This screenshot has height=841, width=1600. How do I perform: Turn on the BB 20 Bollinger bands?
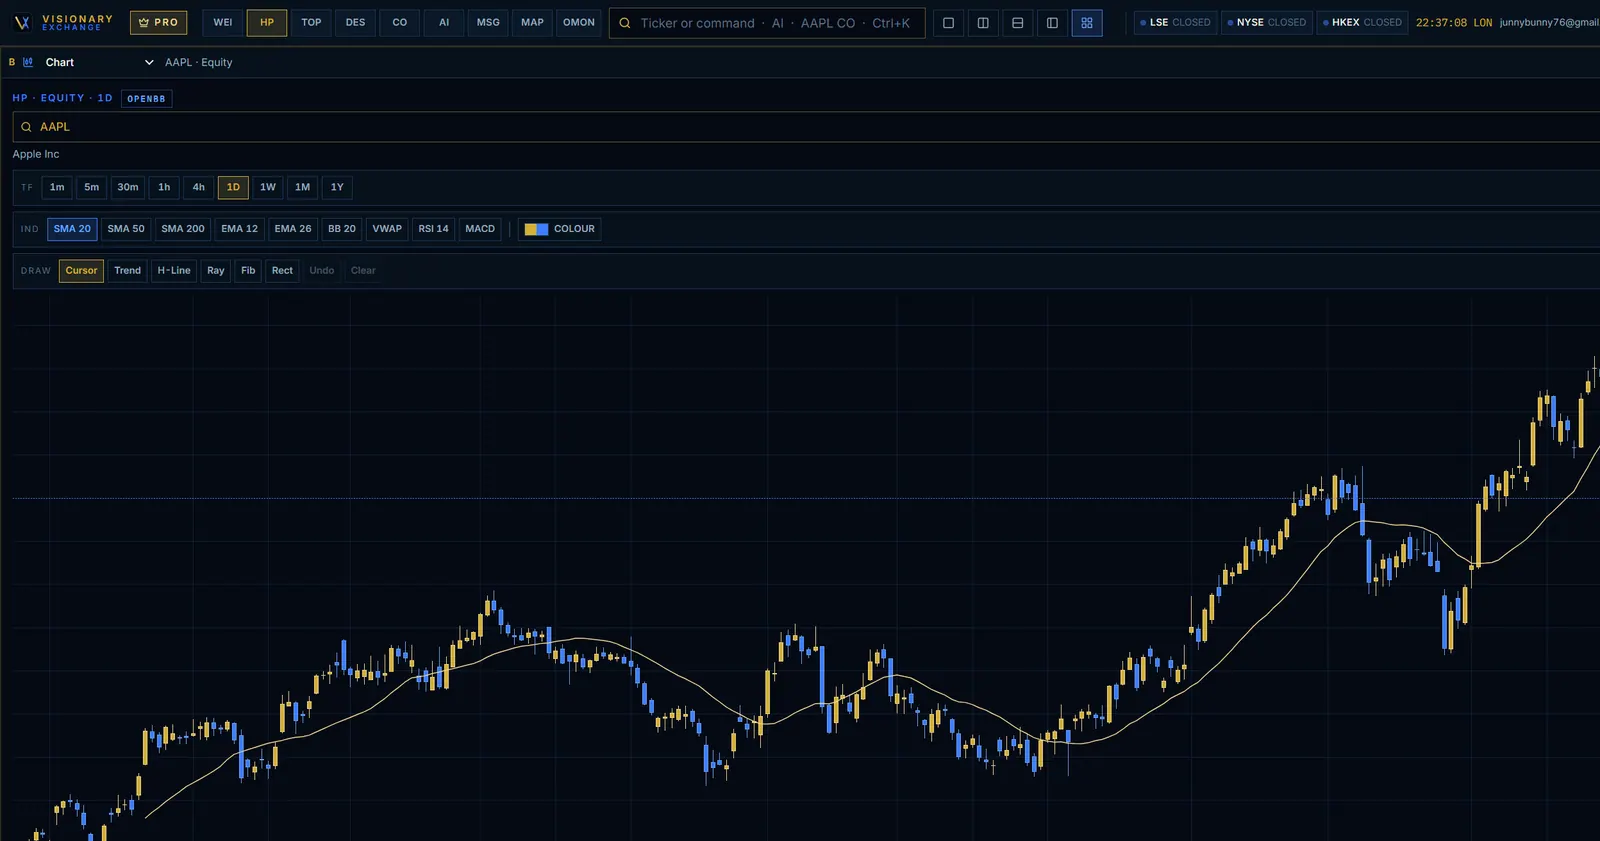pyautogui.click(x=342, y=229)
